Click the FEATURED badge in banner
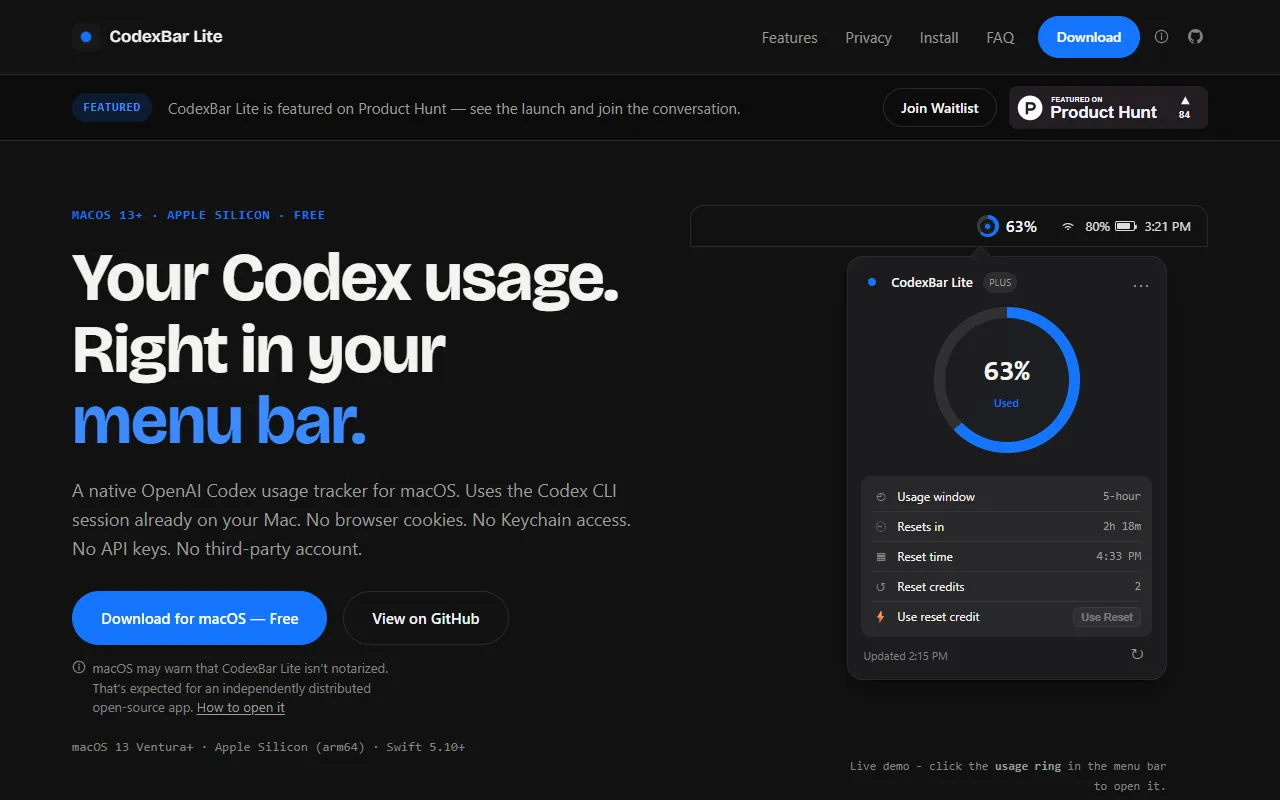This screenshot has width=1280, height=800. click(112, 107)
